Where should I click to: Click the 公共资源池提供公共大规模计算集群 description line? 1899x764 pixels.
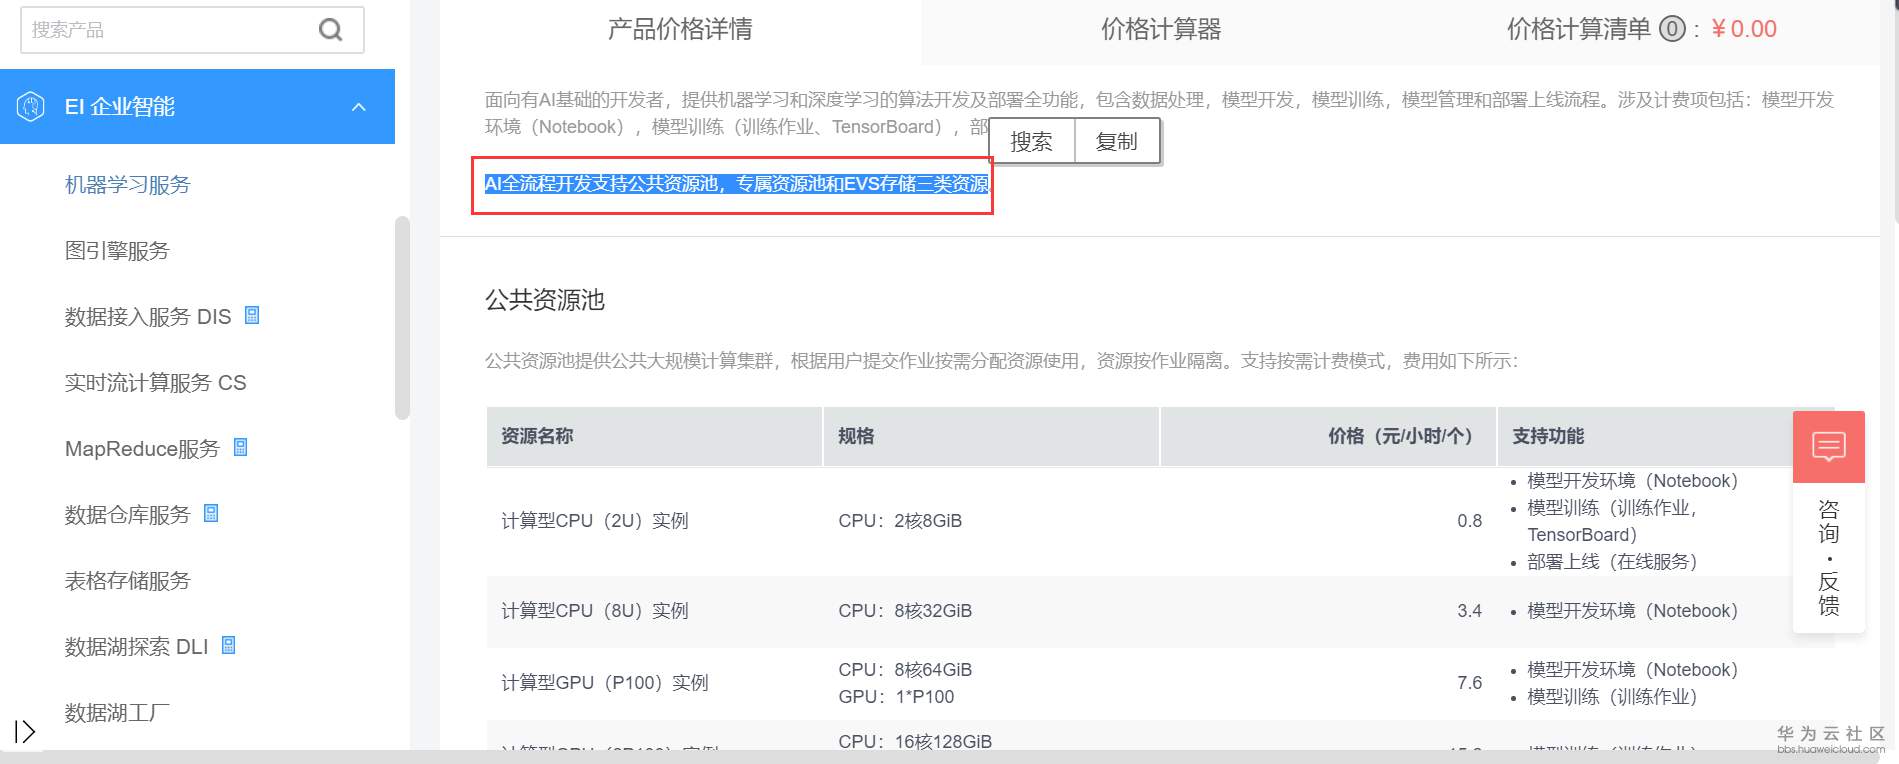1001,361
